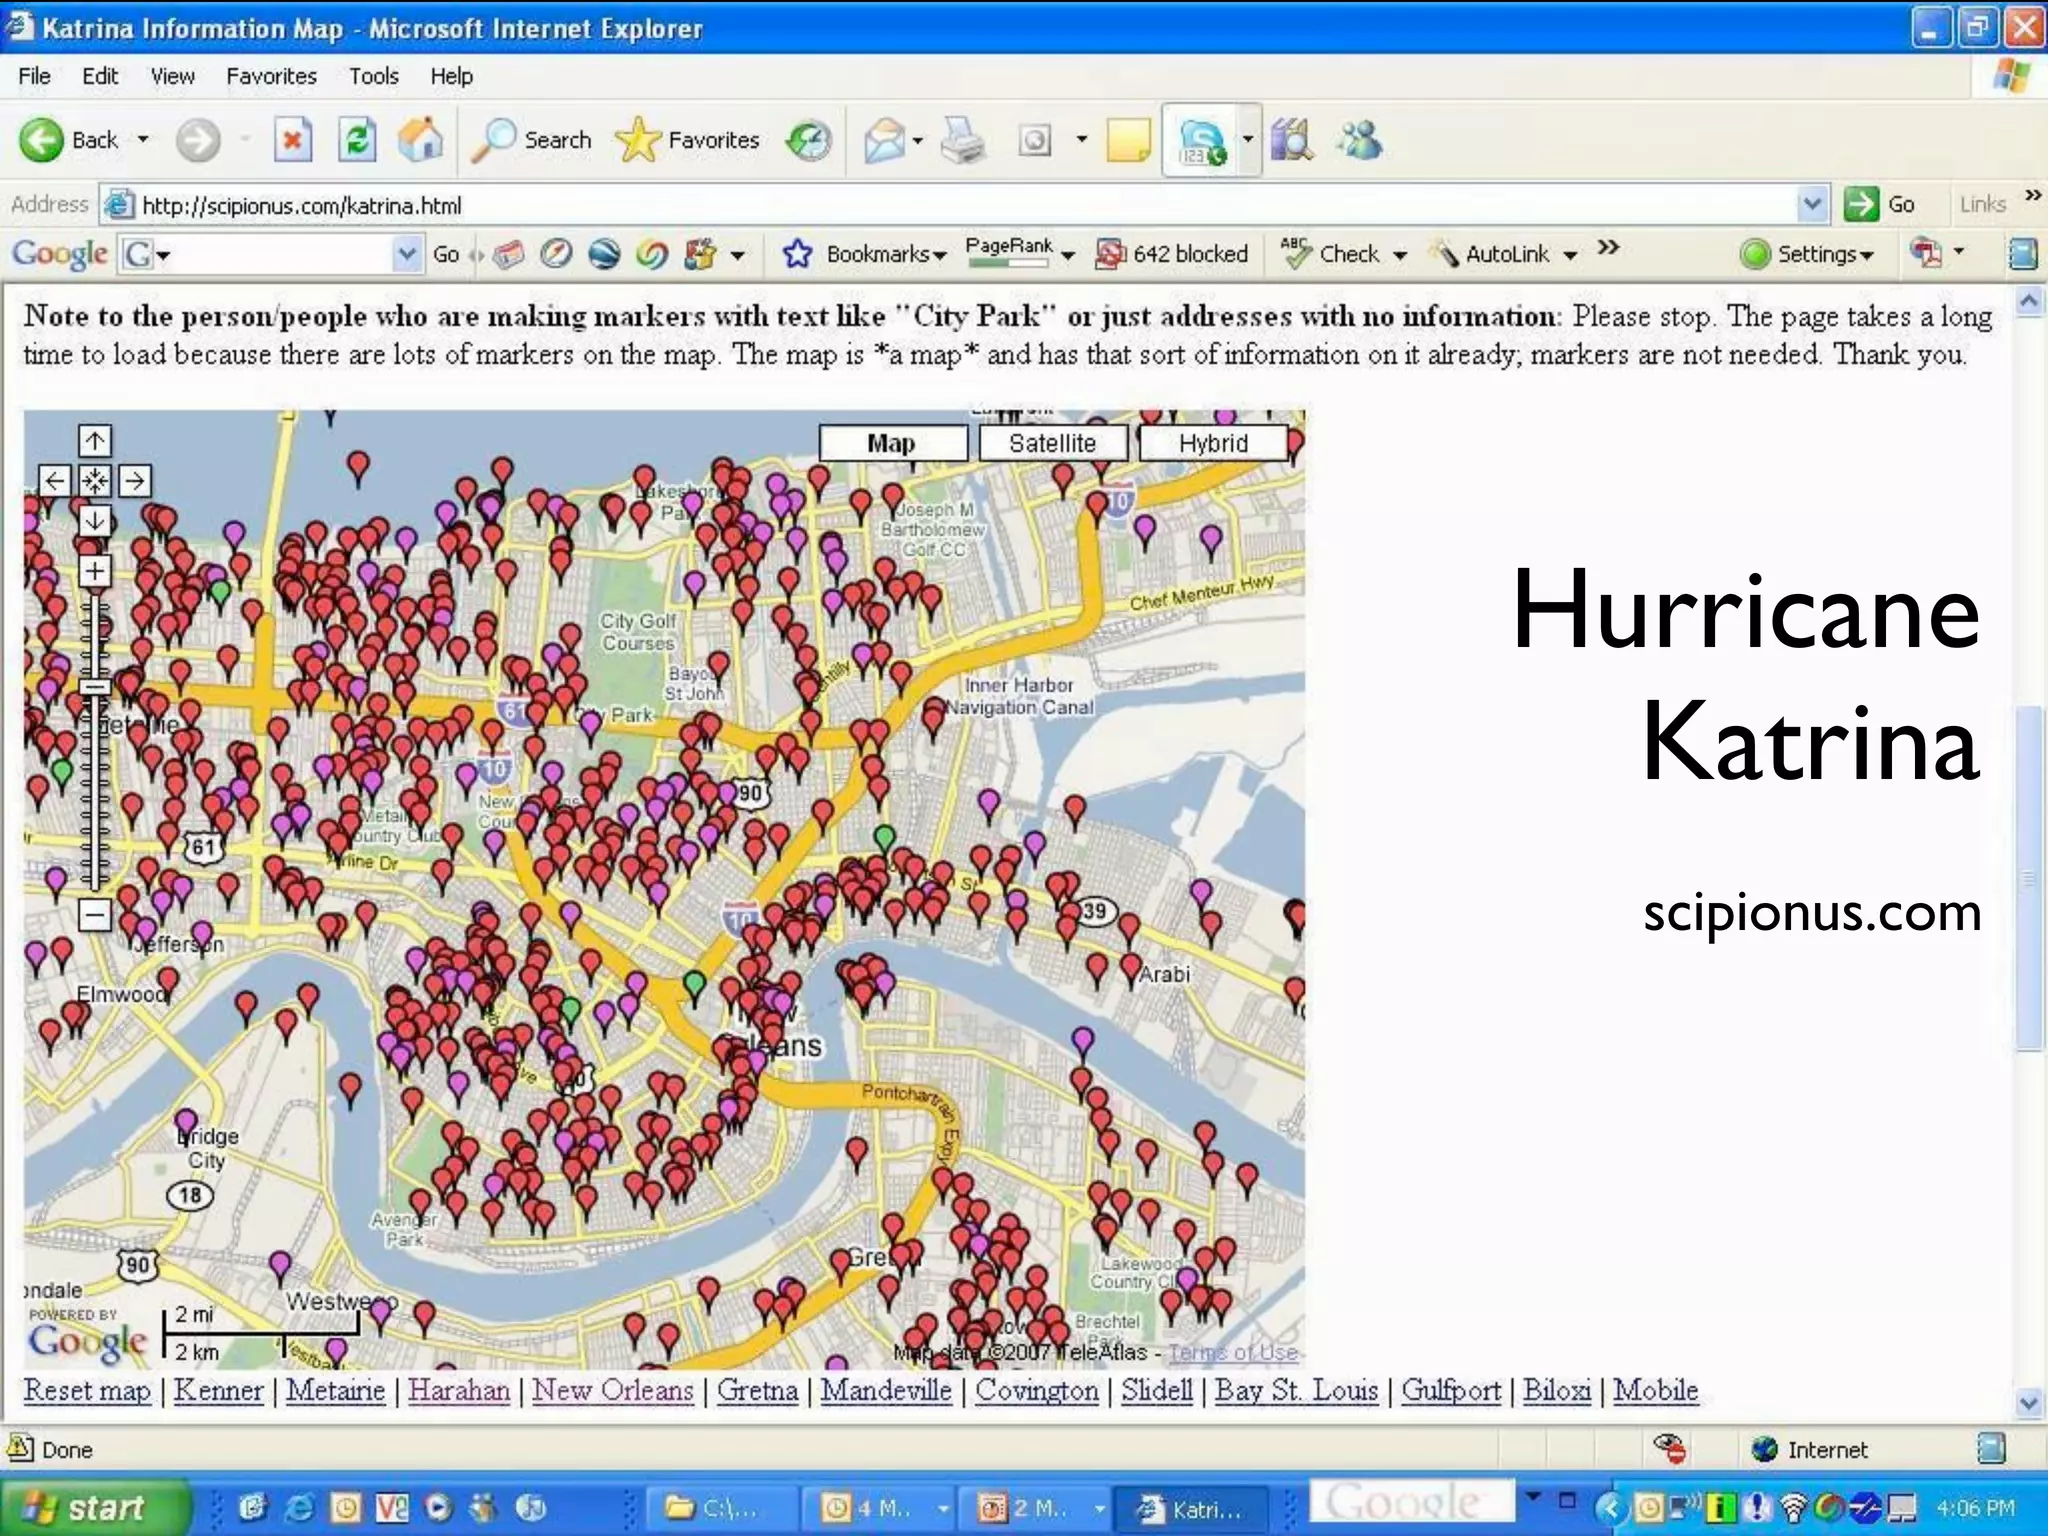Open the AutoLink dropdown
Image resolution: width=2048 pixels, height=1536 pixels.
tap(1570, 256)
